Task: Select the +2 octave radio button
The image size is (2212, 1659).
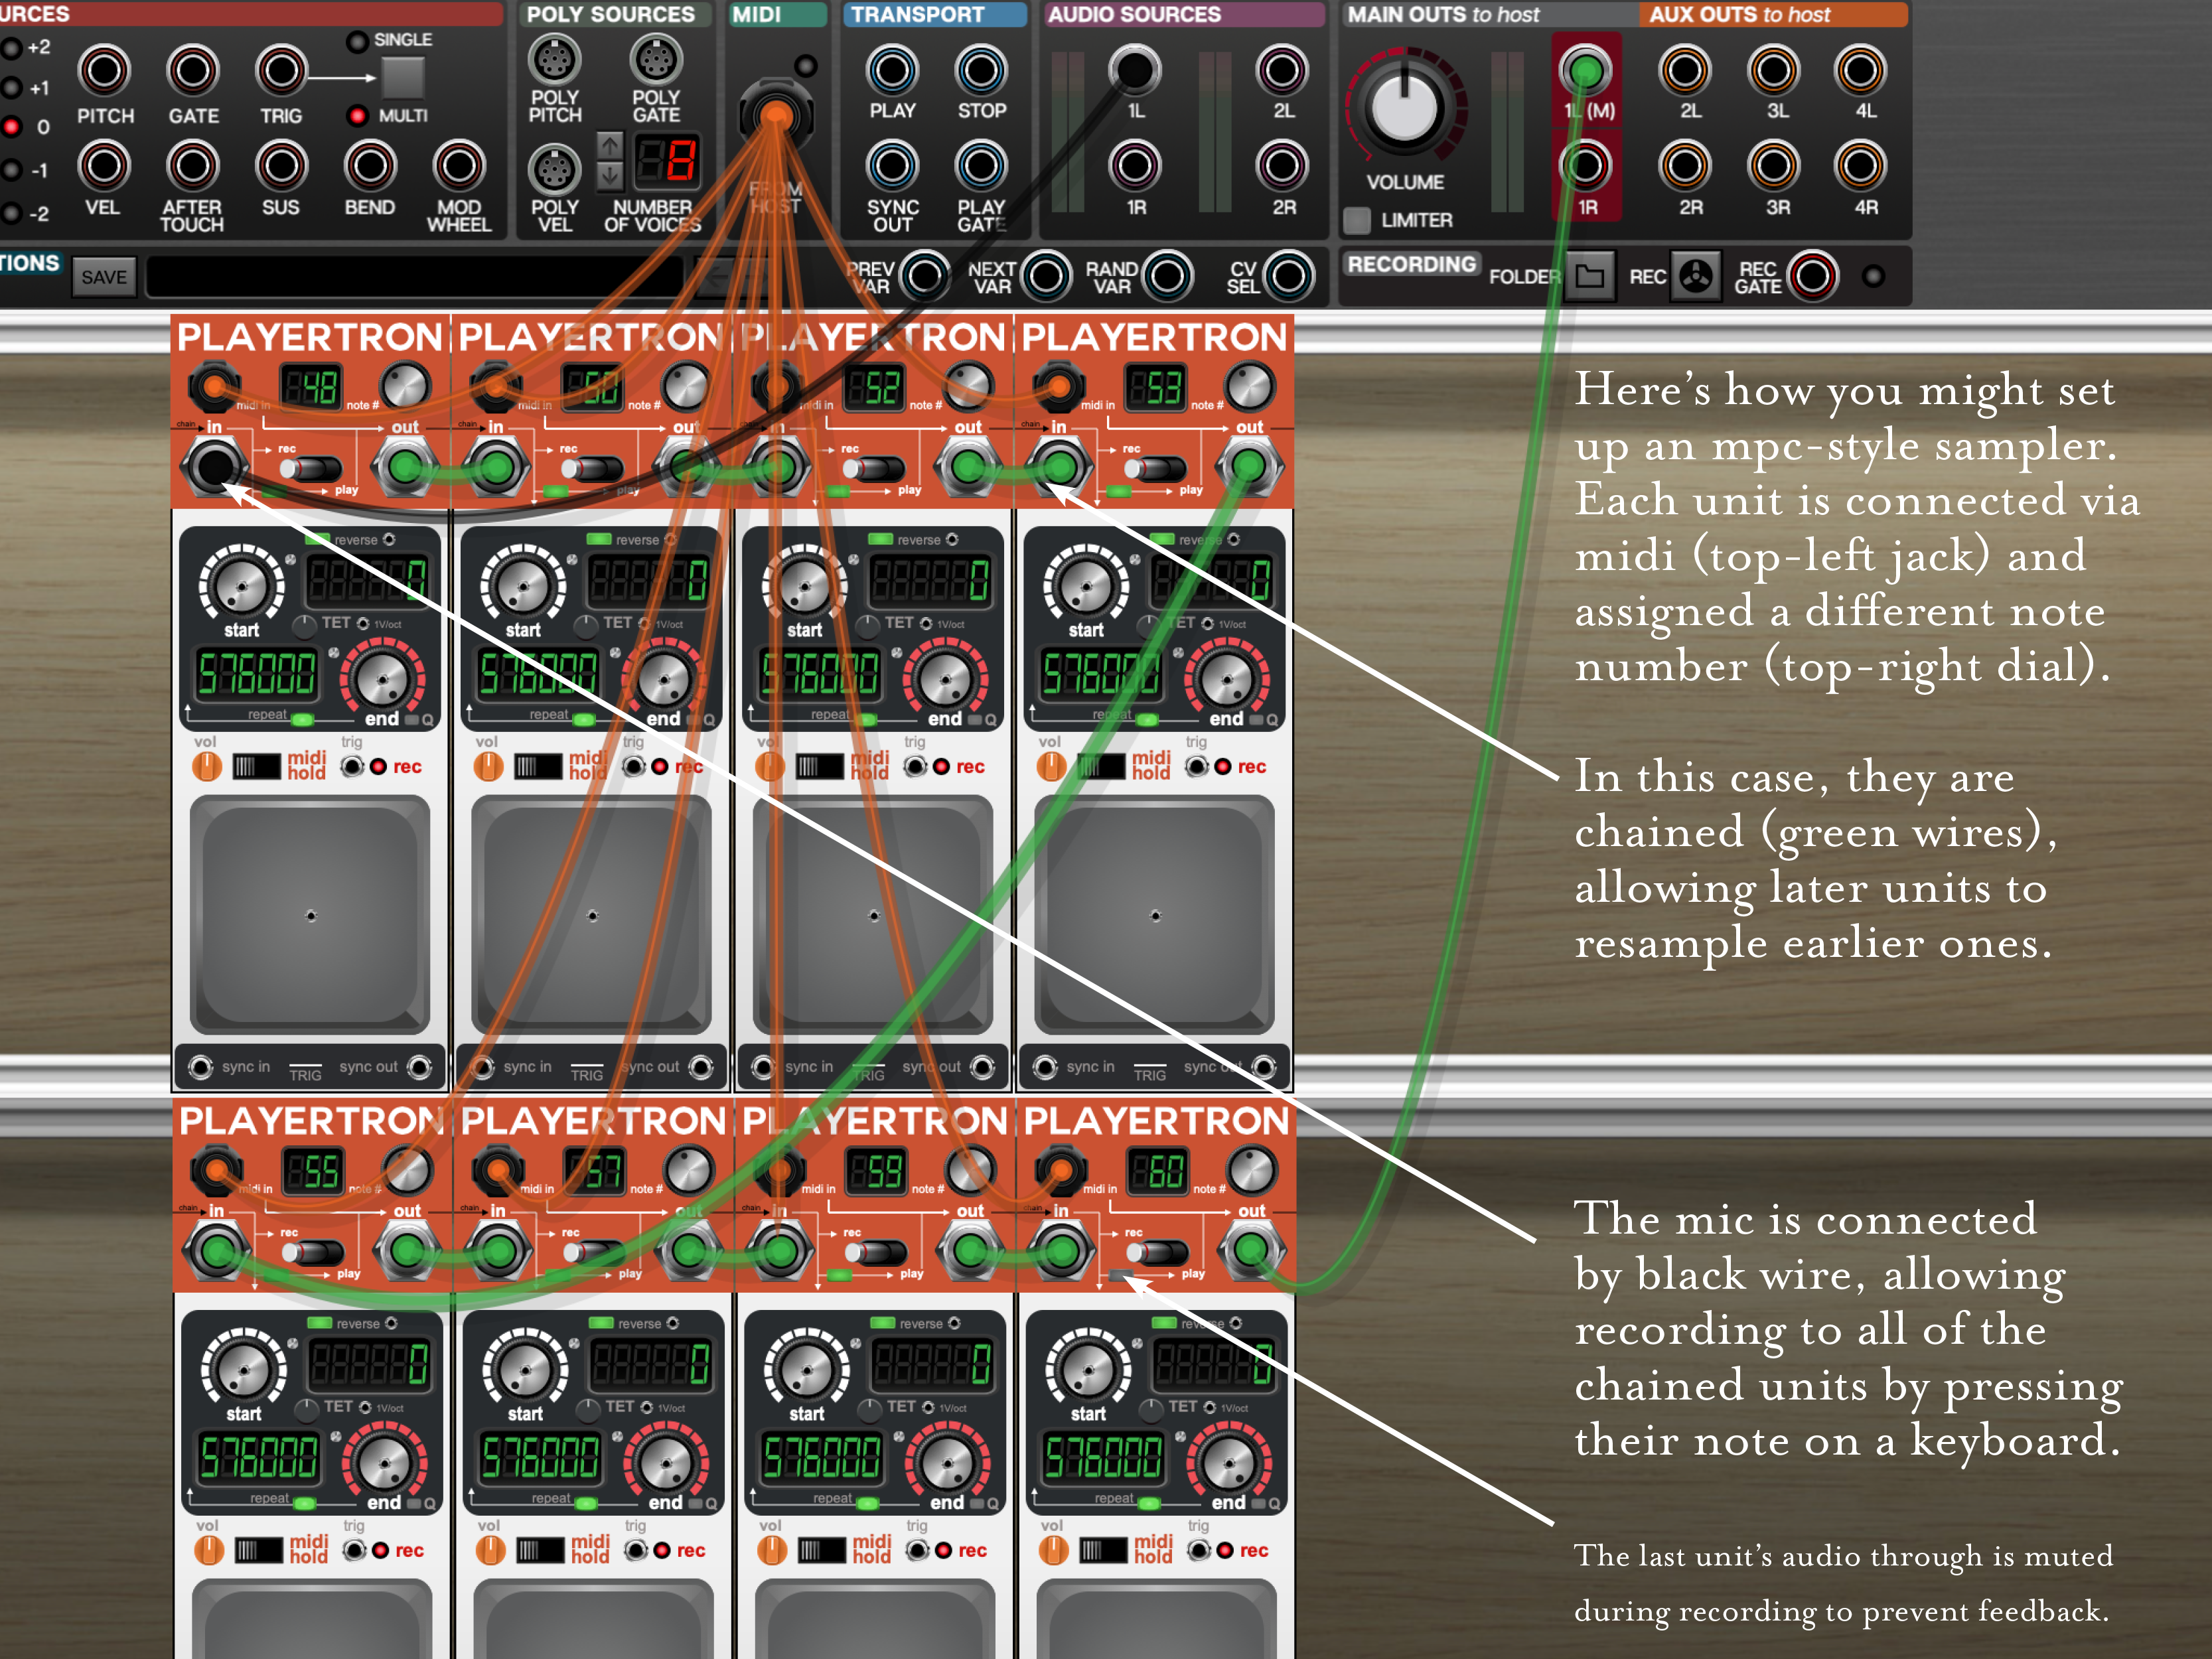Action: click(x=12, y=48)
